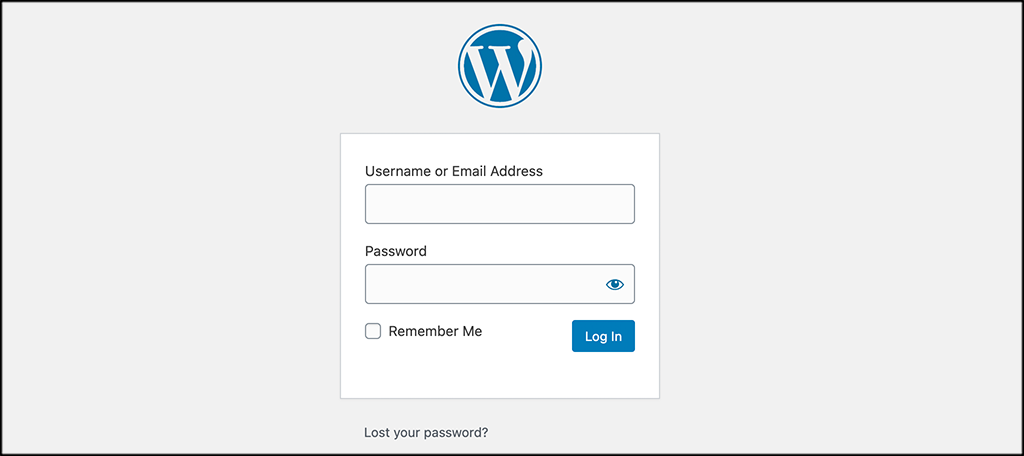Click the Username or Email Address label
Viewport: 1024px width, 456px height.
pos(454,171)
